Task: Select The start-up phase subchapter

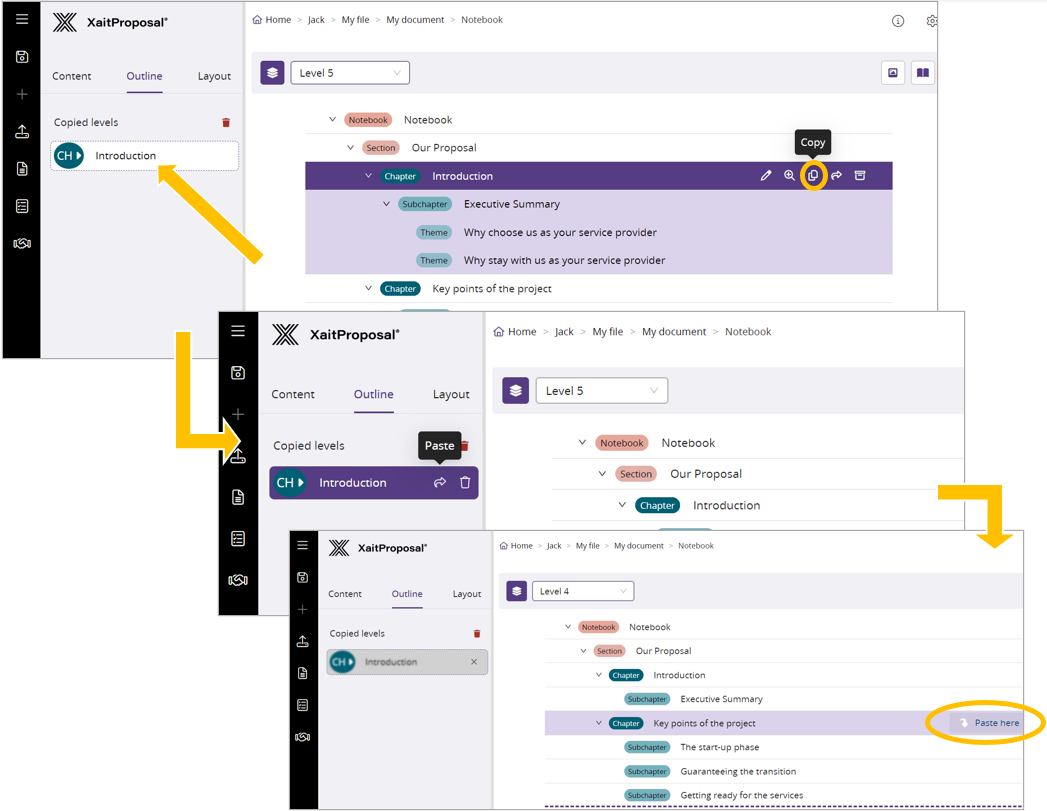Action: (x=719, y=747)
